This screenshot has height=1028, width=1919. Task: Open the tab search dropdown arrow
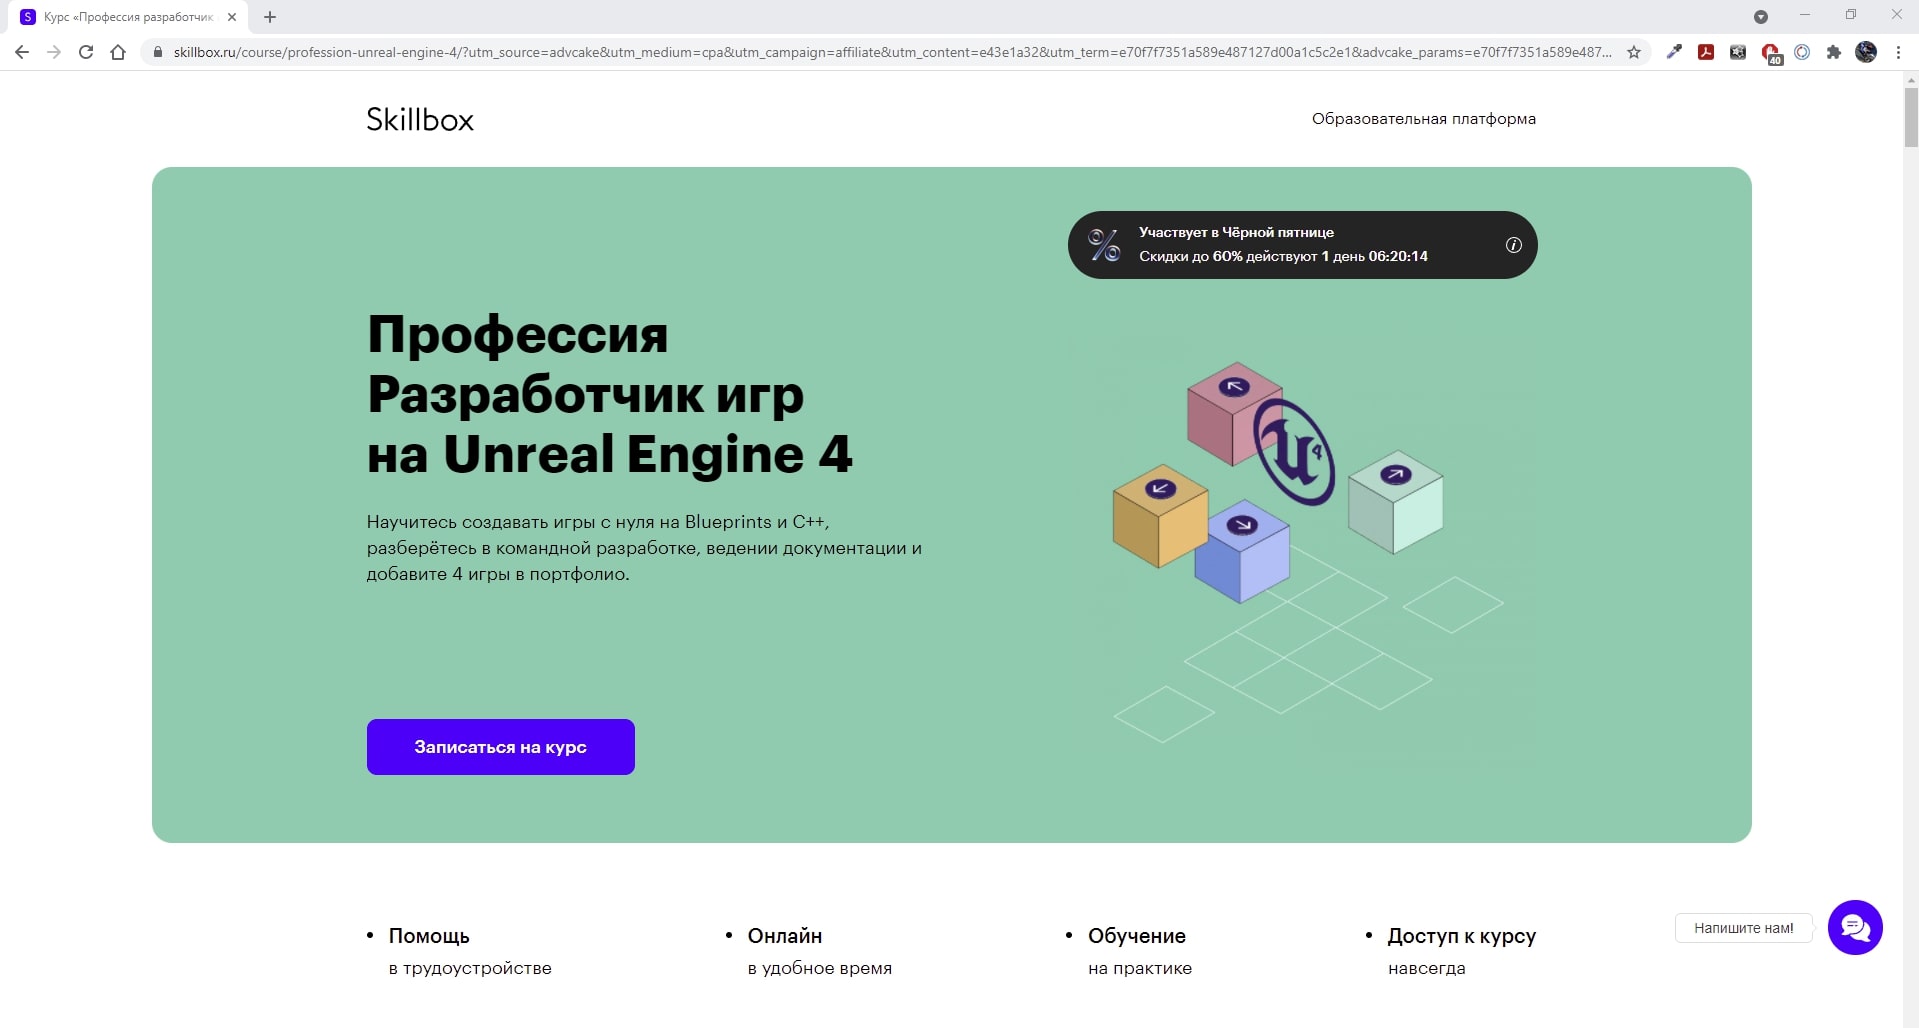pyautogui.click(x=1761, y=17)
